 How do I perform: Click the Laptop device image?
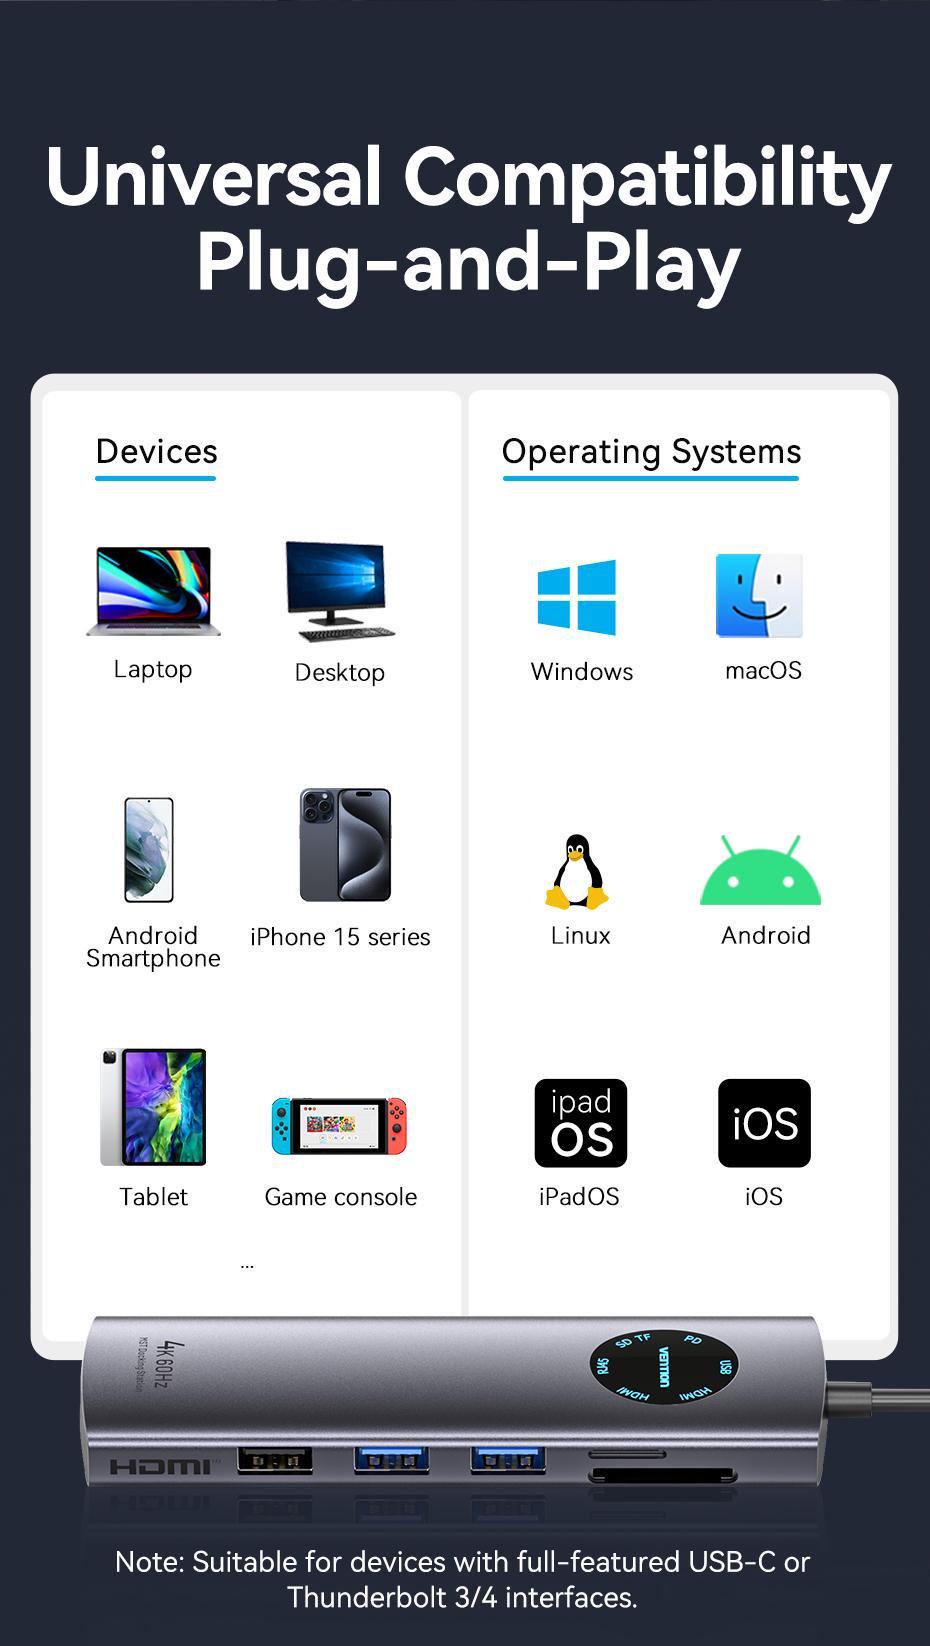(153, 590)
